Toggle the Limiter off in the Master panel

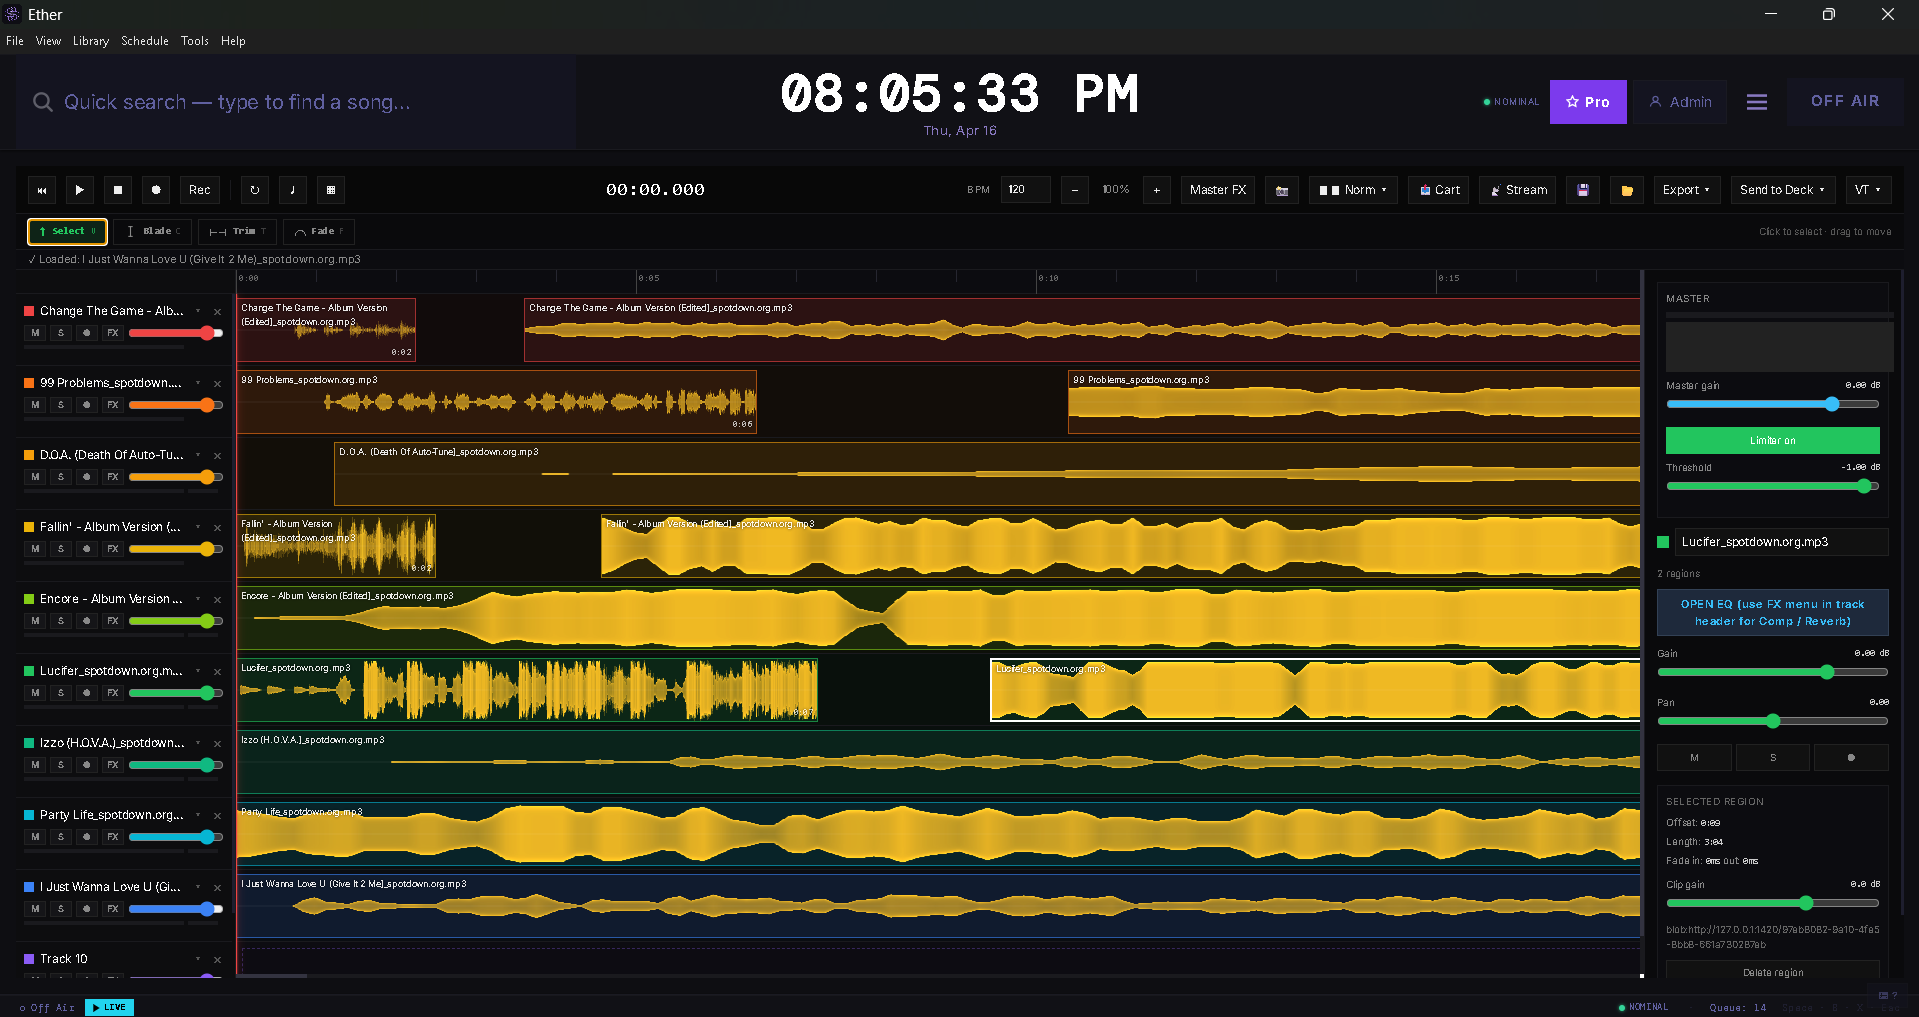coord(1772,440)
